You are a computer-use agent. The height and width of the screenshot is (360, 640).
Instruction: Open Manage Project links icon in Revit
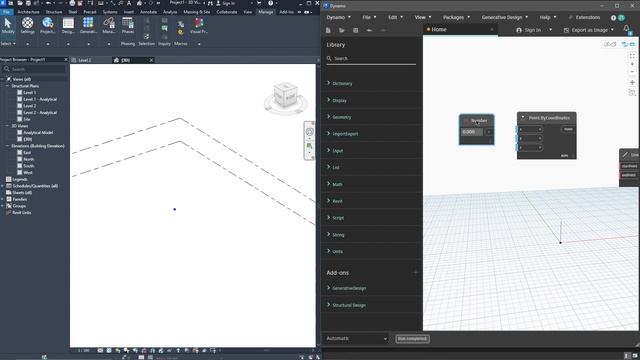click(109, 25)
